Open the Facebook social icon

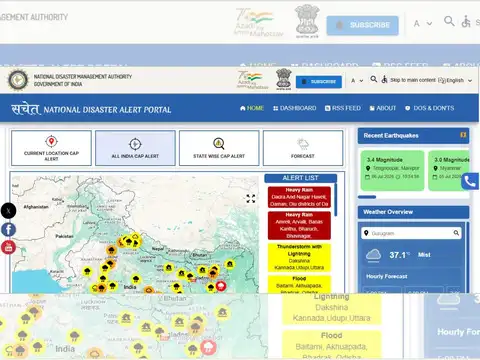tap(8, 229)
